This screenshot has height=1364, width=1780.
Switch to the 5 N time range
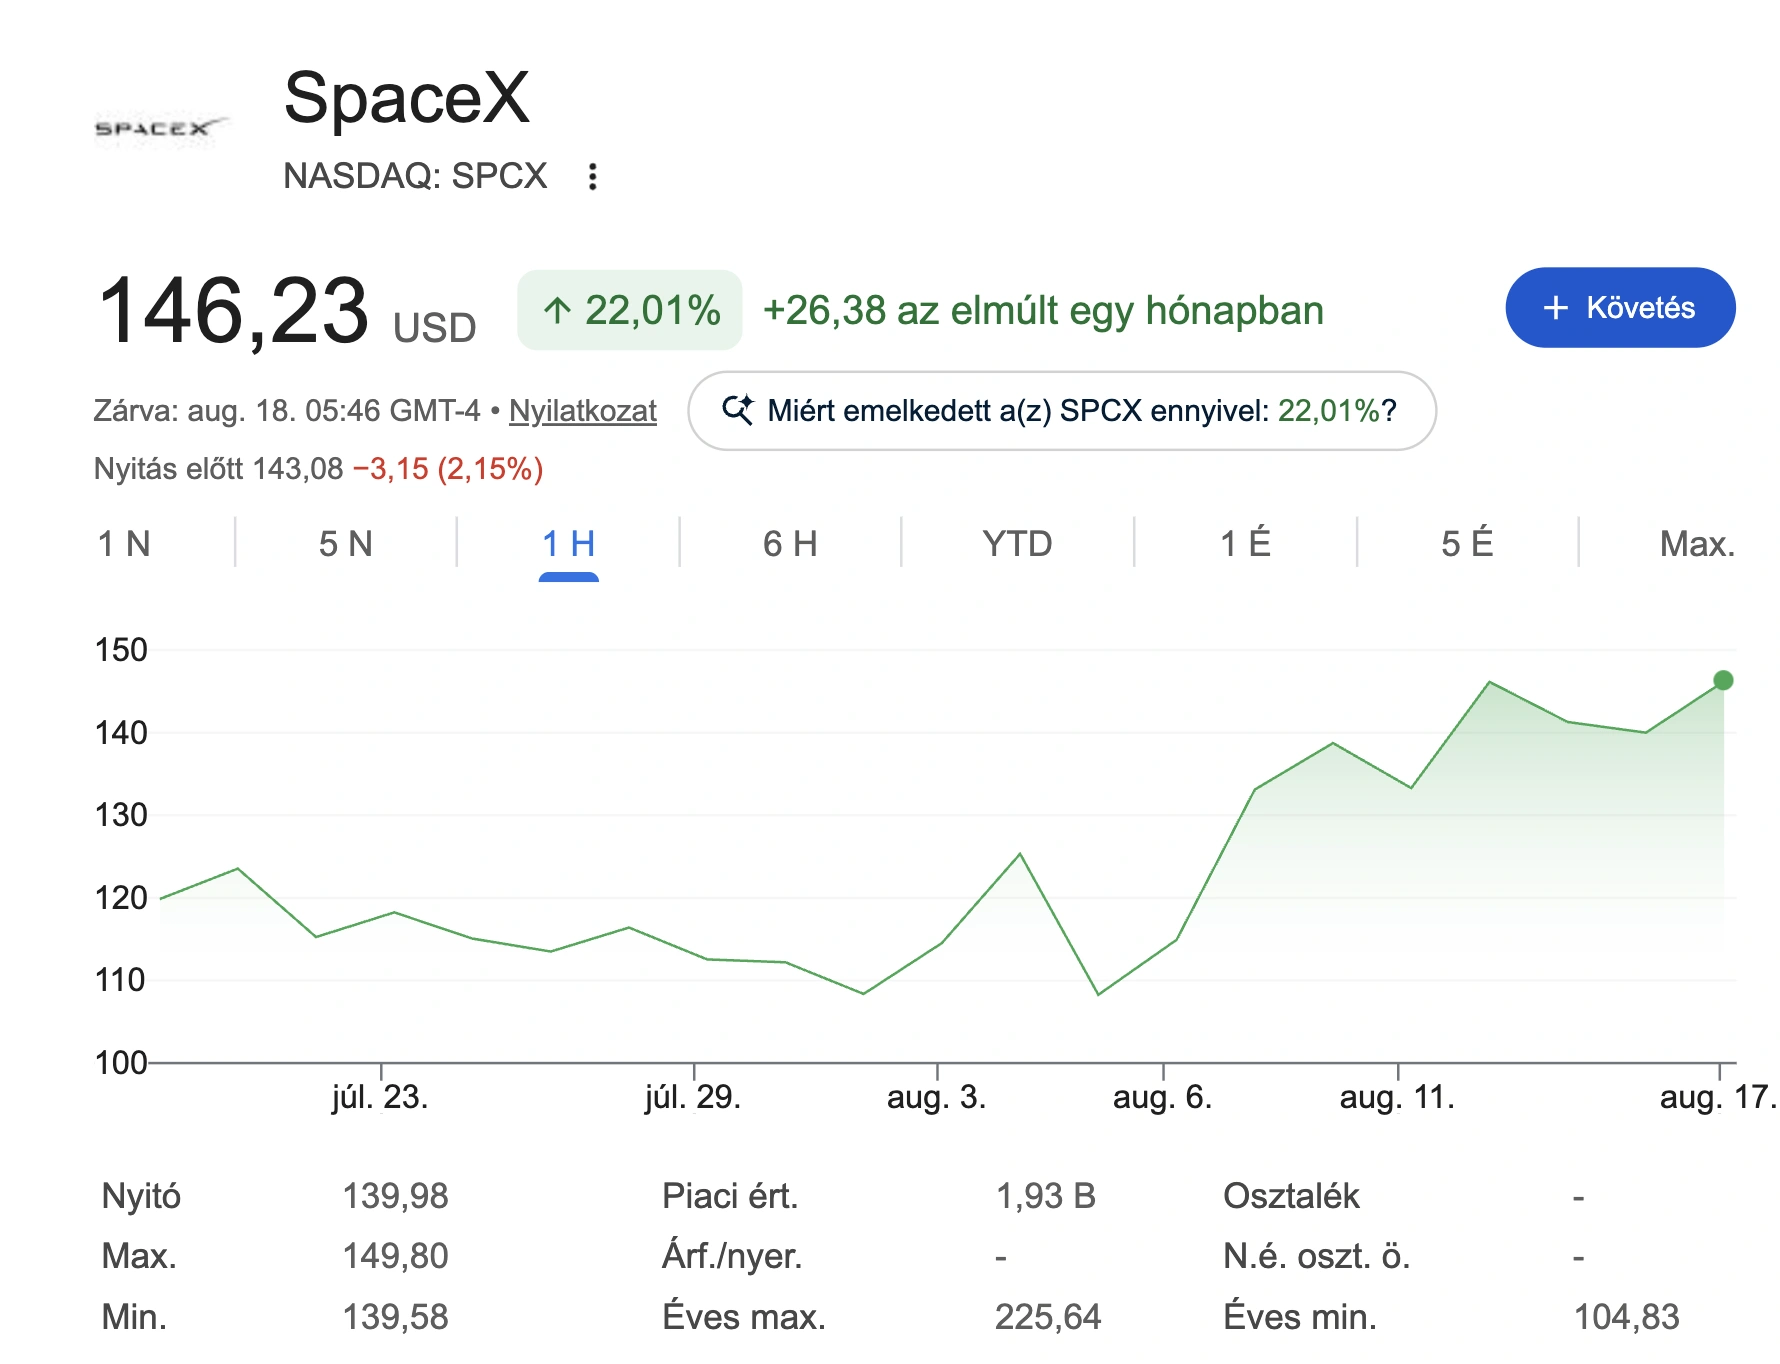346,544
